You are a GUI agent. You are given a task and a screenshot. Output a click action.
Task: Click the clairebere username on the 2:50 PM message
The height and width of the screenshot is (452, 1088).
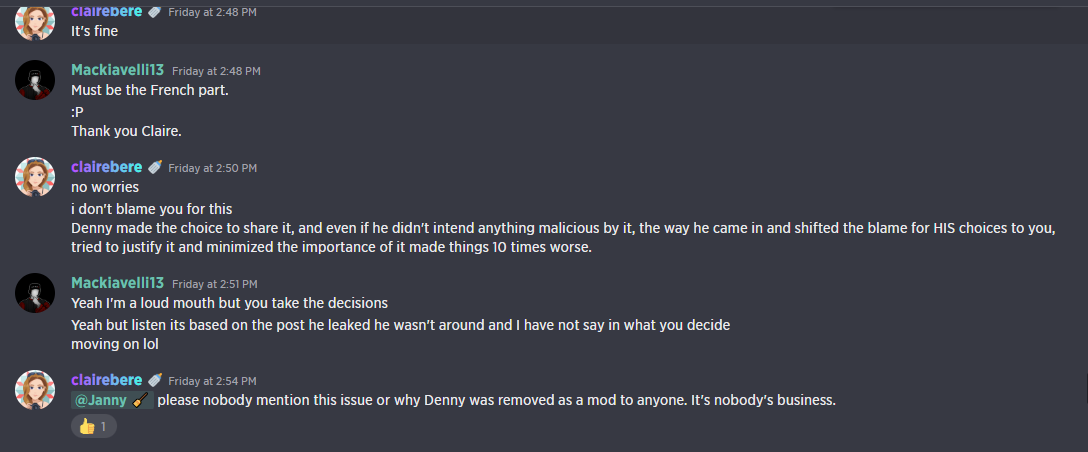click(x=106, y=167)
